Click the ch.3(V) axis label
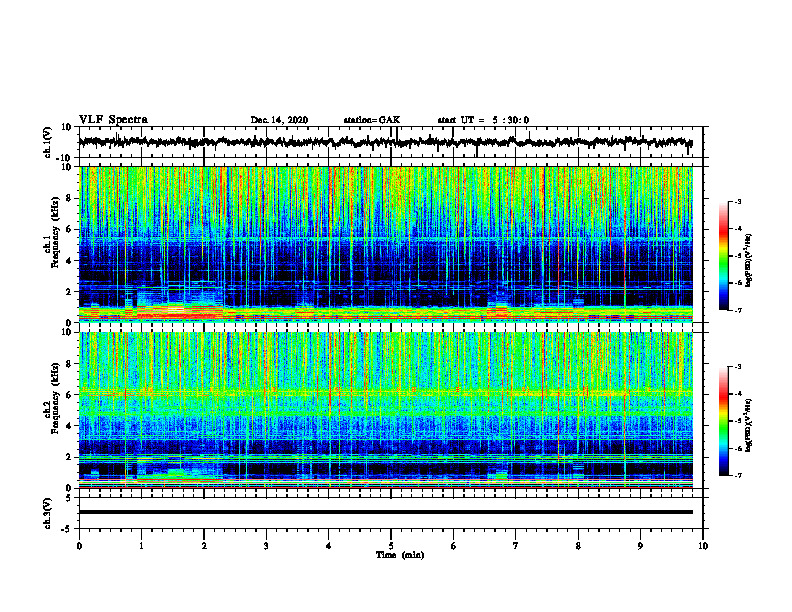The image size is (792, 612). click(x=48, y=513)
